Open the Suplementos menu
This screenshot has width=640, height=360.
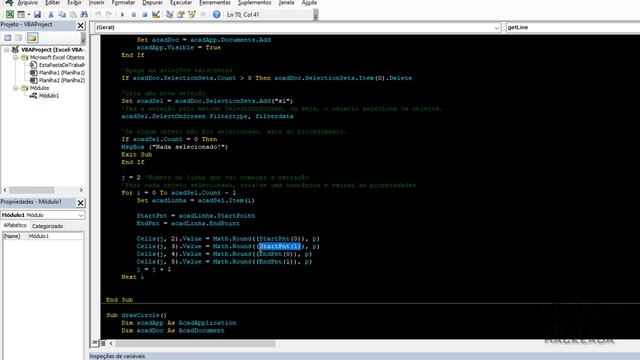255,2
